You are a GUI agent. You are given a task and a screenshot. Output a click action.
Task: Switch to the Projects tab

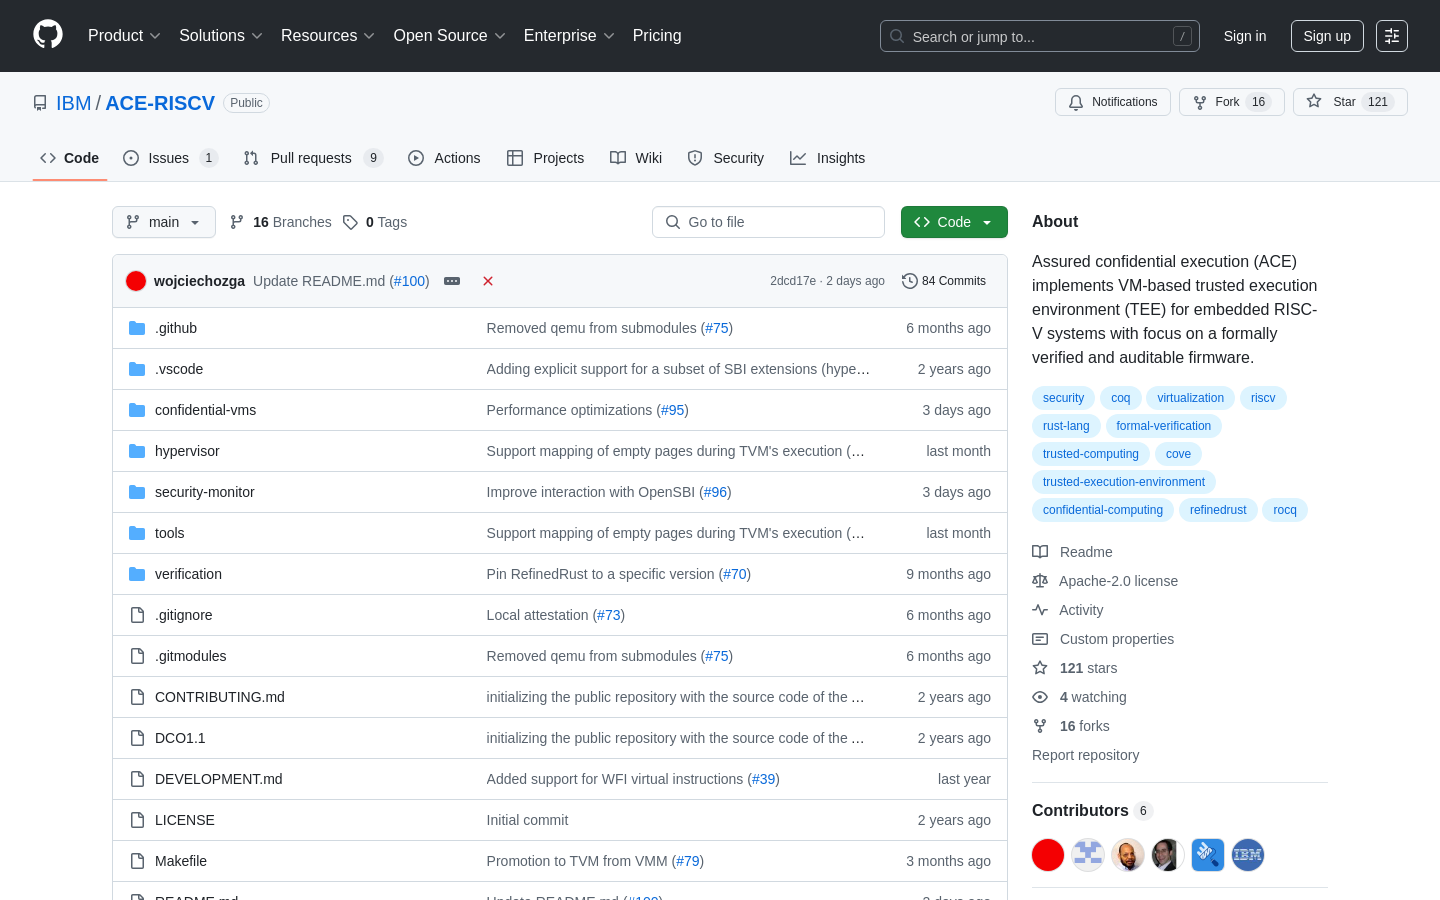click(x=545, y=158)
